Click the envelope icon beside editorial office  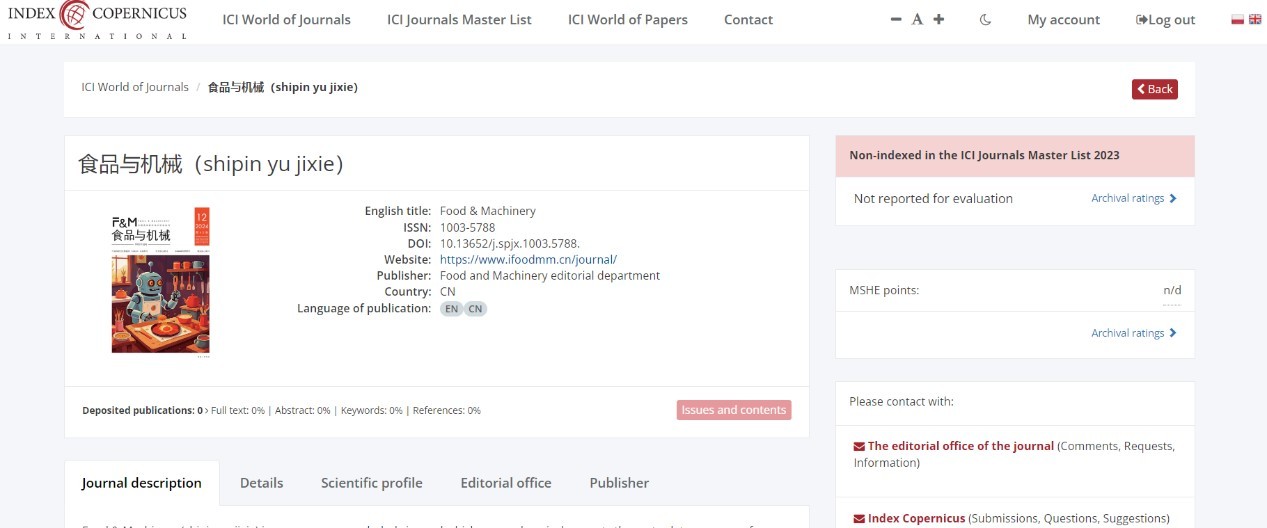[859, 446]
